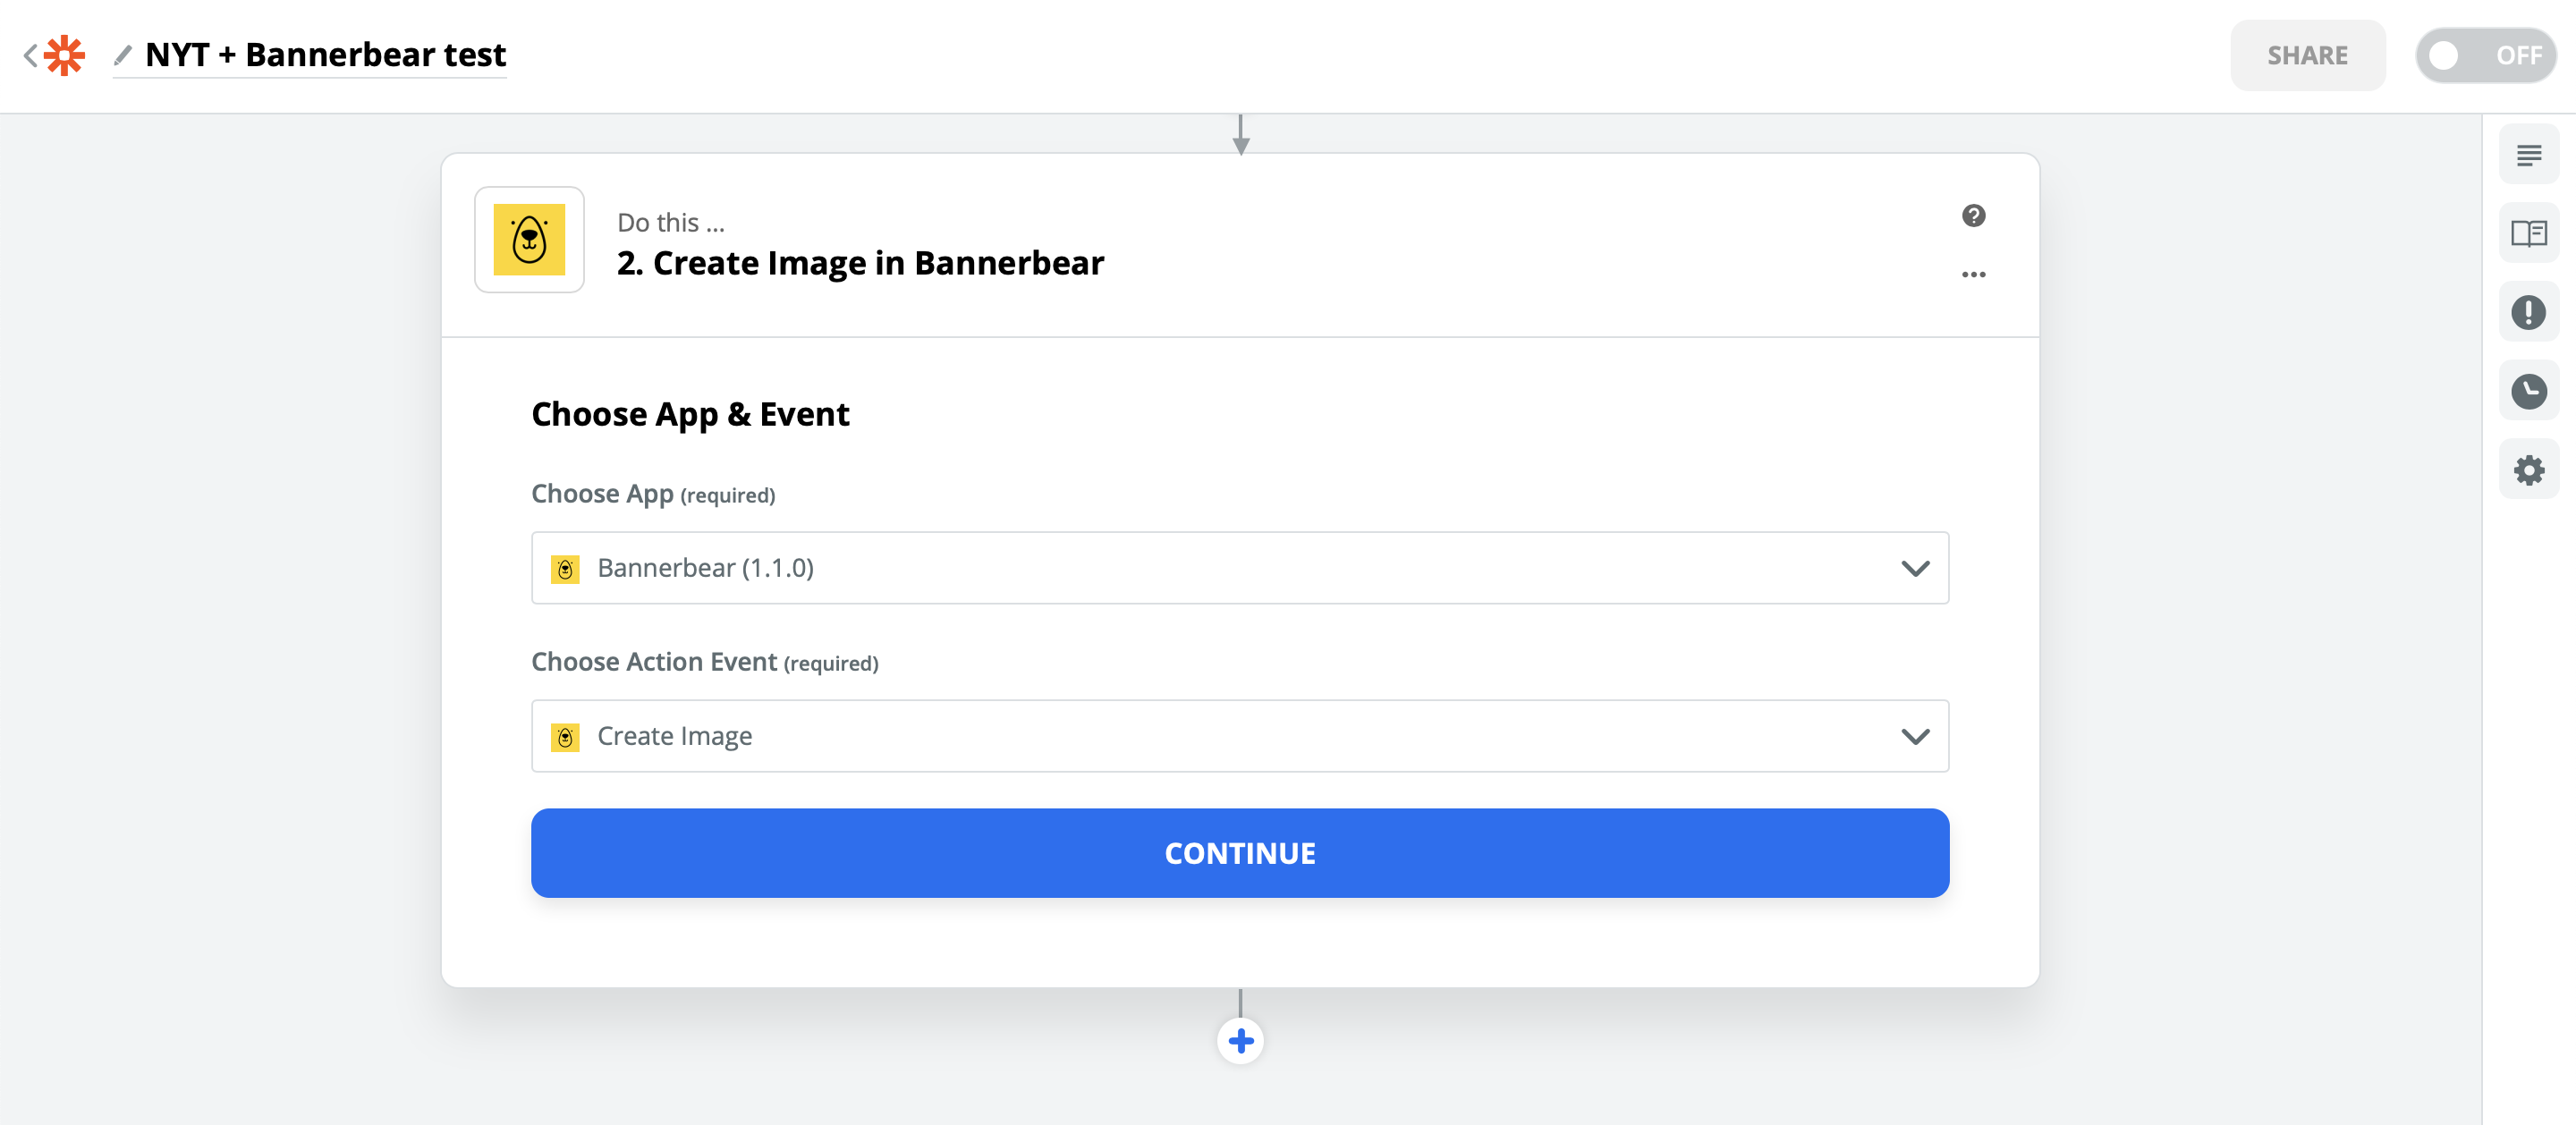Viewport: 2576px width, 1125px height.
Task: Click the back arrow beside Zapier logo
Action: coord(30,55)
